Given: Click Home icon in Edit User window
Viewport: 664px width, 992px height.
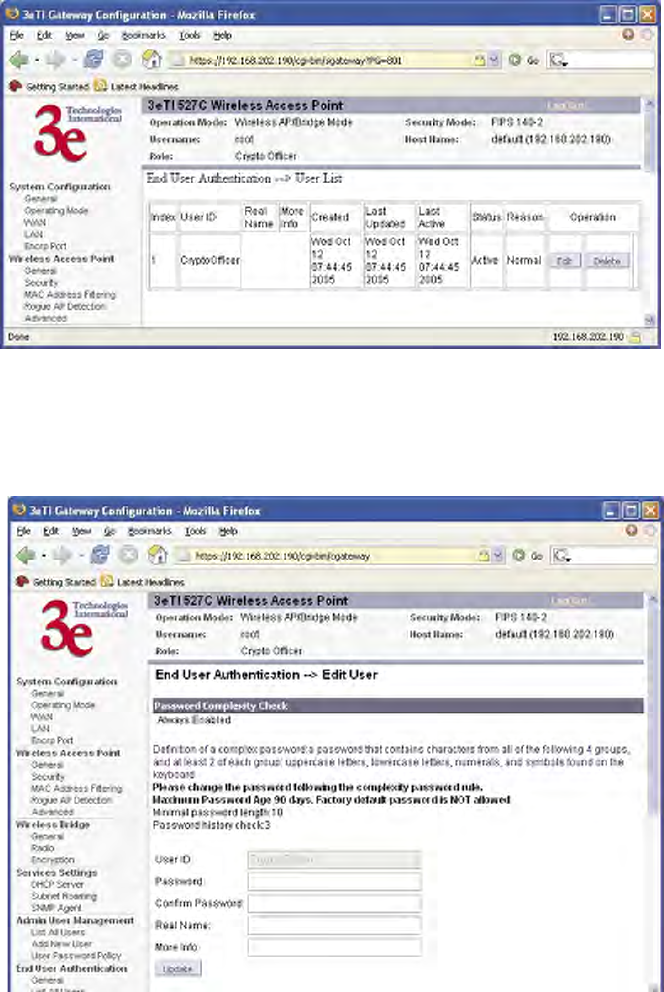Looking at the screenshot, I should 157,555.
